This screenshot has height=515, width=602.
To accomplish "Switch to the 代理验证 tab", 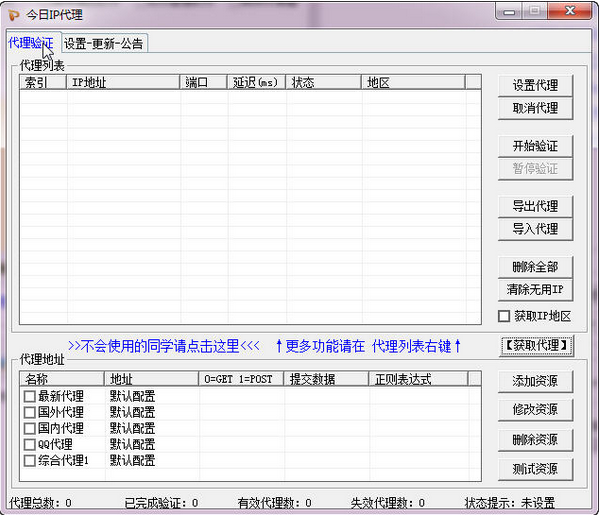I will pyautogui.click(x=30, y=43).
